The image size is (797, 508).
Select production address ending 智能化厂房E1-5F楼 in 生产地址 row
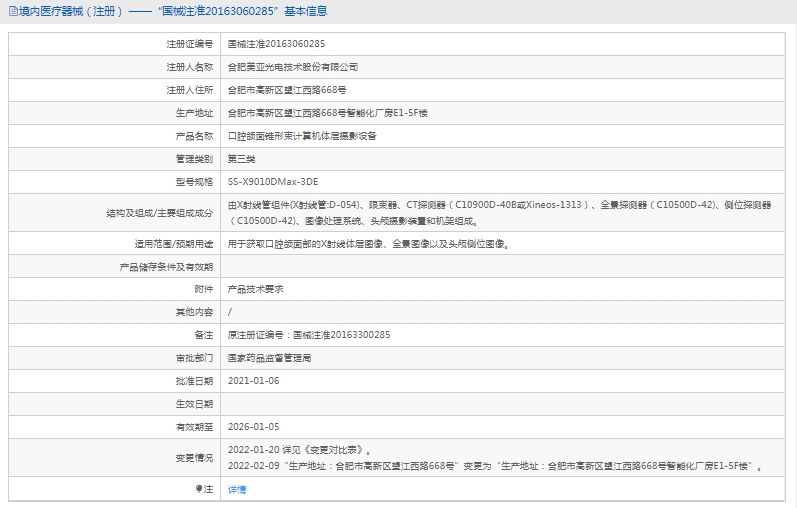[x=327, y=113]
